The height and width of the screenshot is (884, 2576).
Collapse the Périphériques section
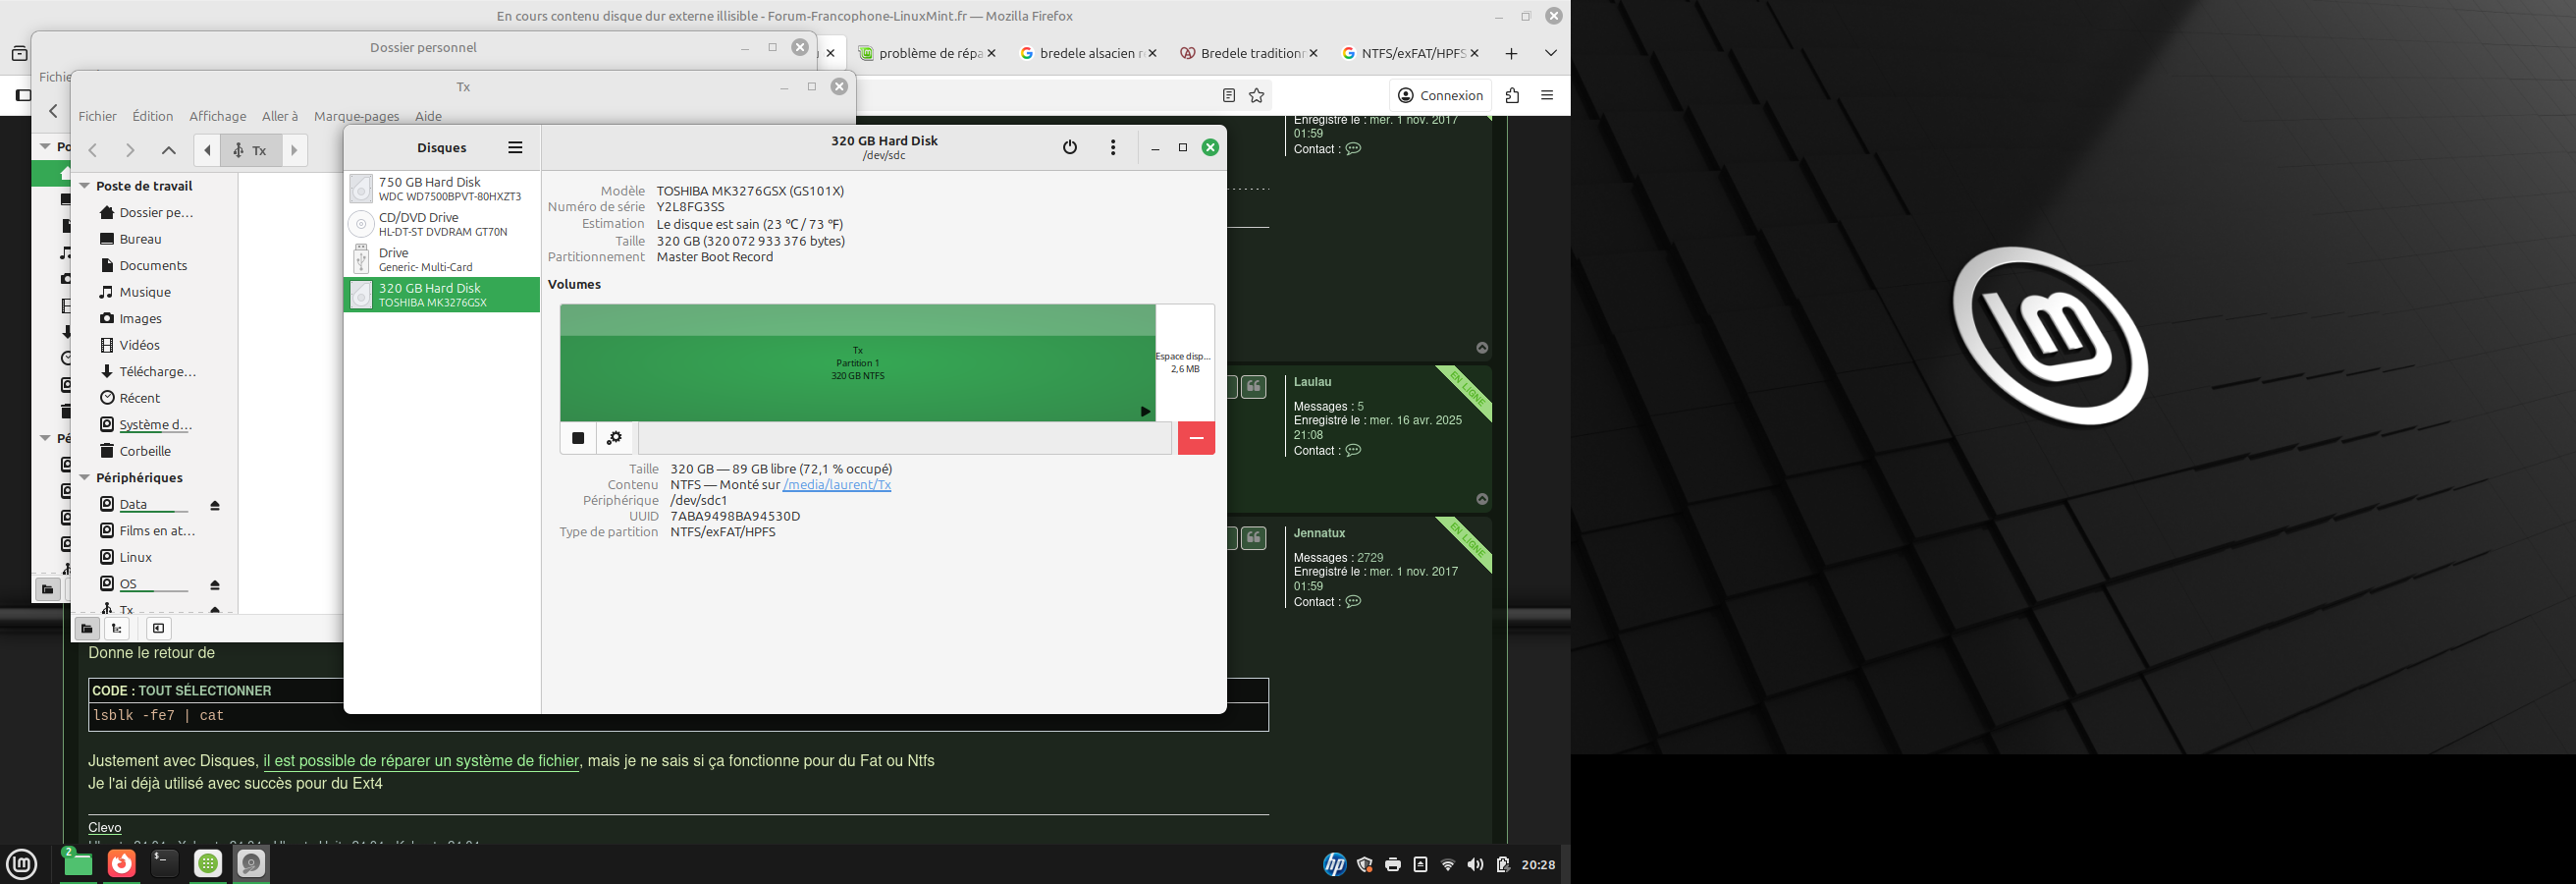click(x=85, y=478)
